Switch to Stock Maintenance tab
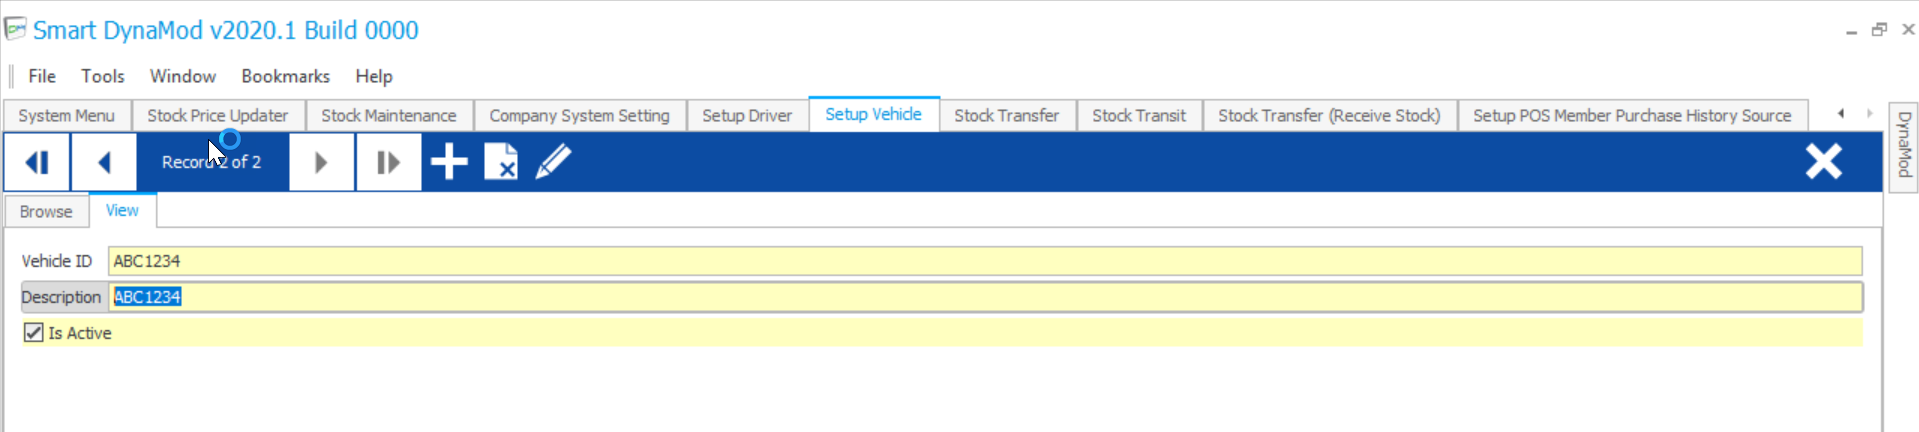1919x432 pixels. [x=389, y=116]
